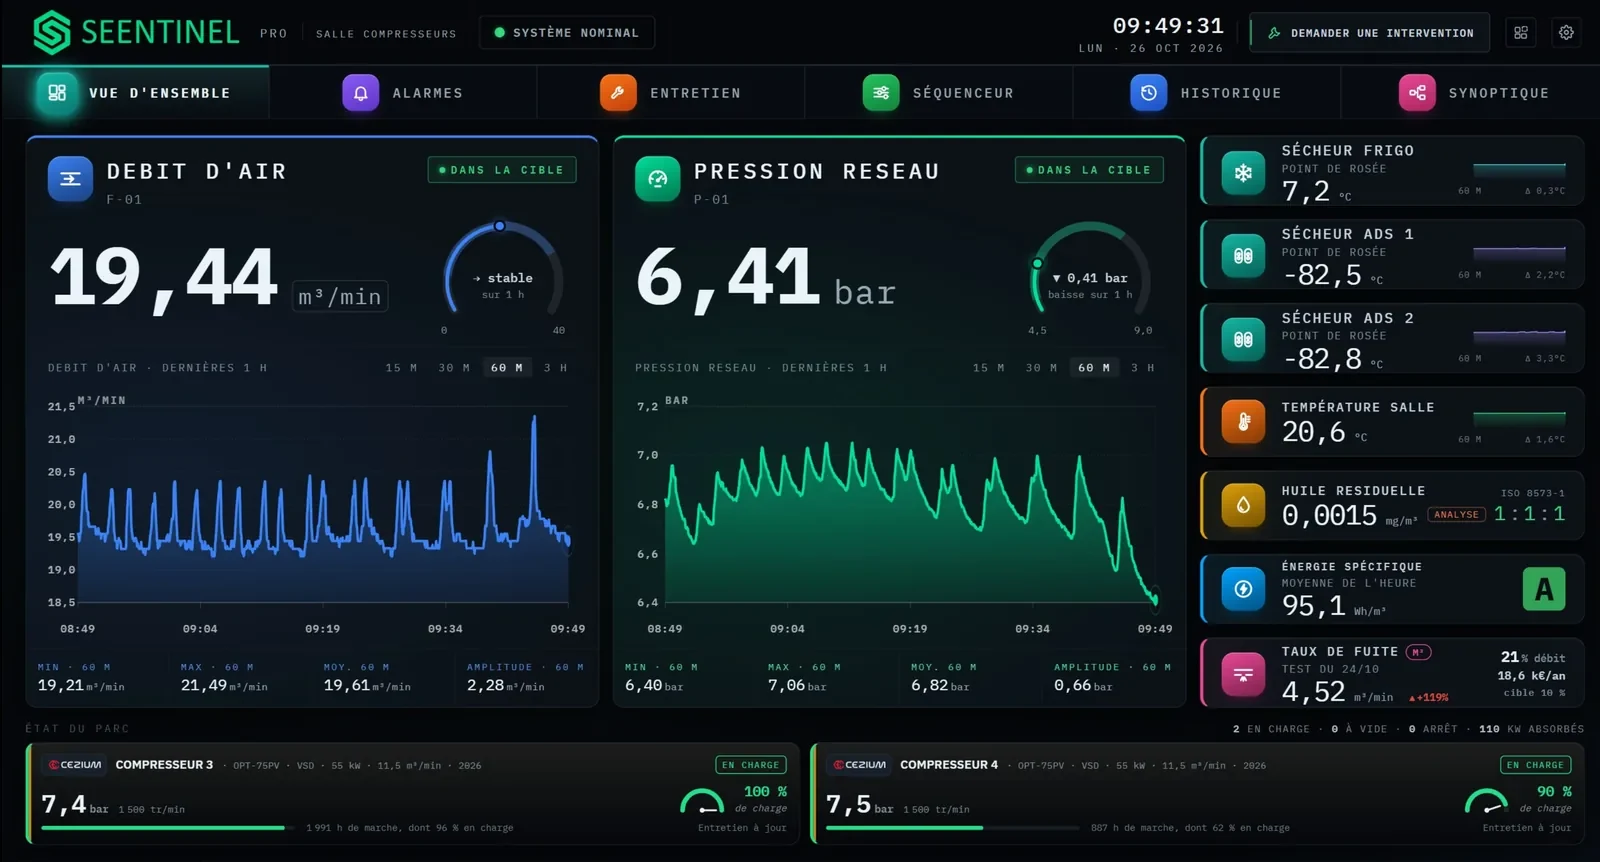Click the Huile Résiduelle droplet icon

[1243, 506]
